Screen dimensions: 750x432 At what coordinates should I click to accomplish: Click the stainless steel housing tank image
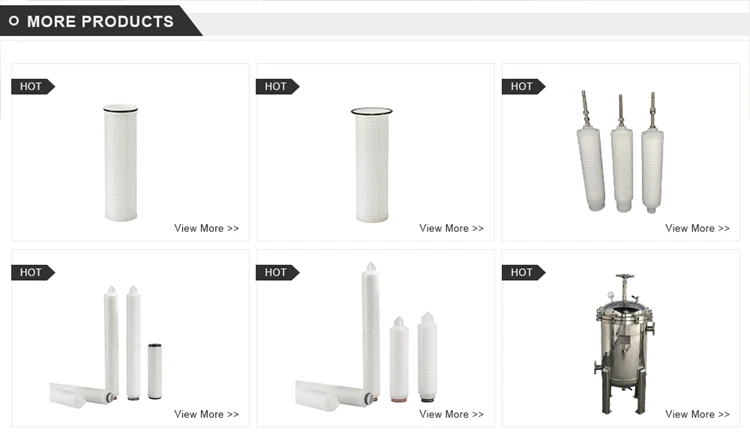click(x=625, y=344)
